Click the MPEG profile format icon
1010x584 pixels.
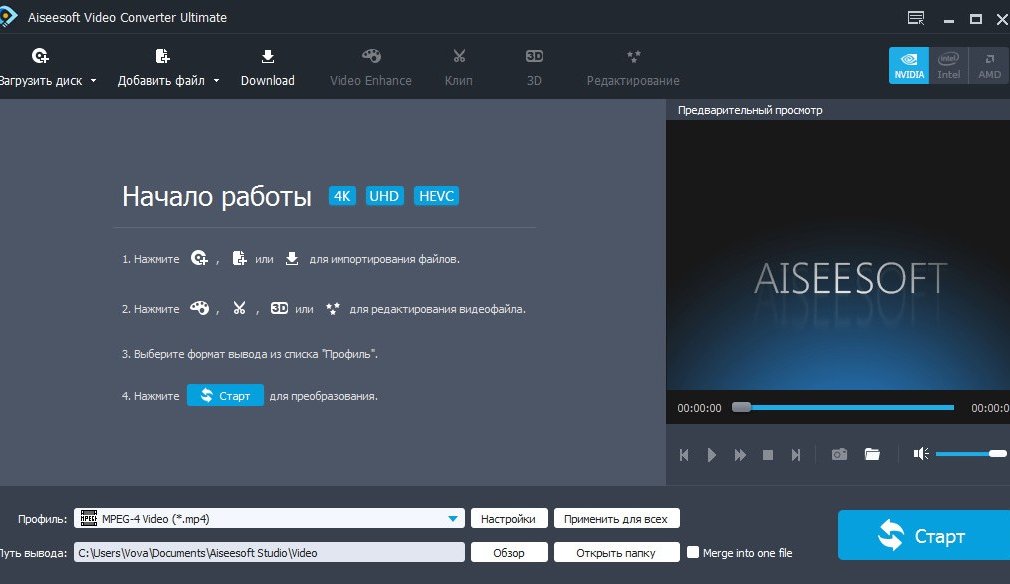89,518
